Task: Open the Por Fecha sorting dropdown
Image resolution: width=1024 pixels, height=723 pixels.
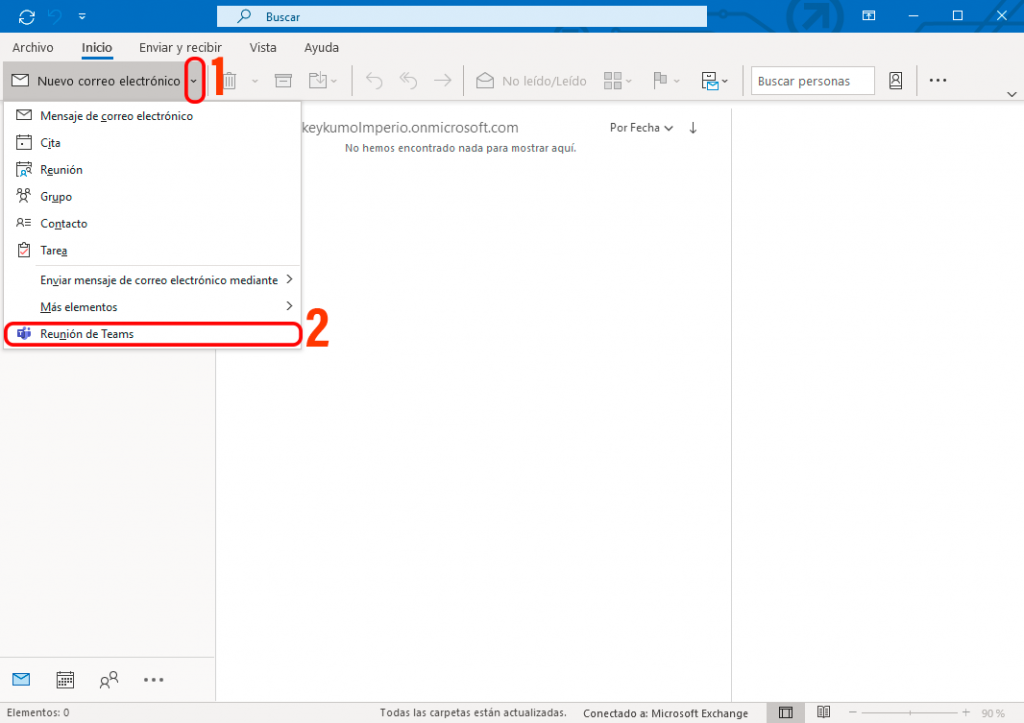Action: pos(641,128)
